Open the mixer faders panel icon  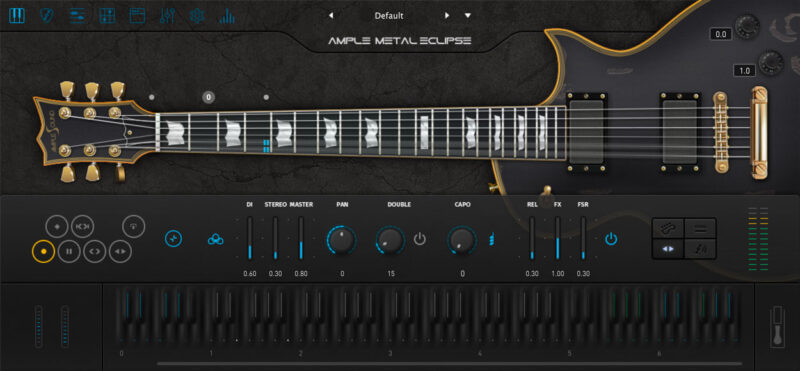(x=166, y=16)
